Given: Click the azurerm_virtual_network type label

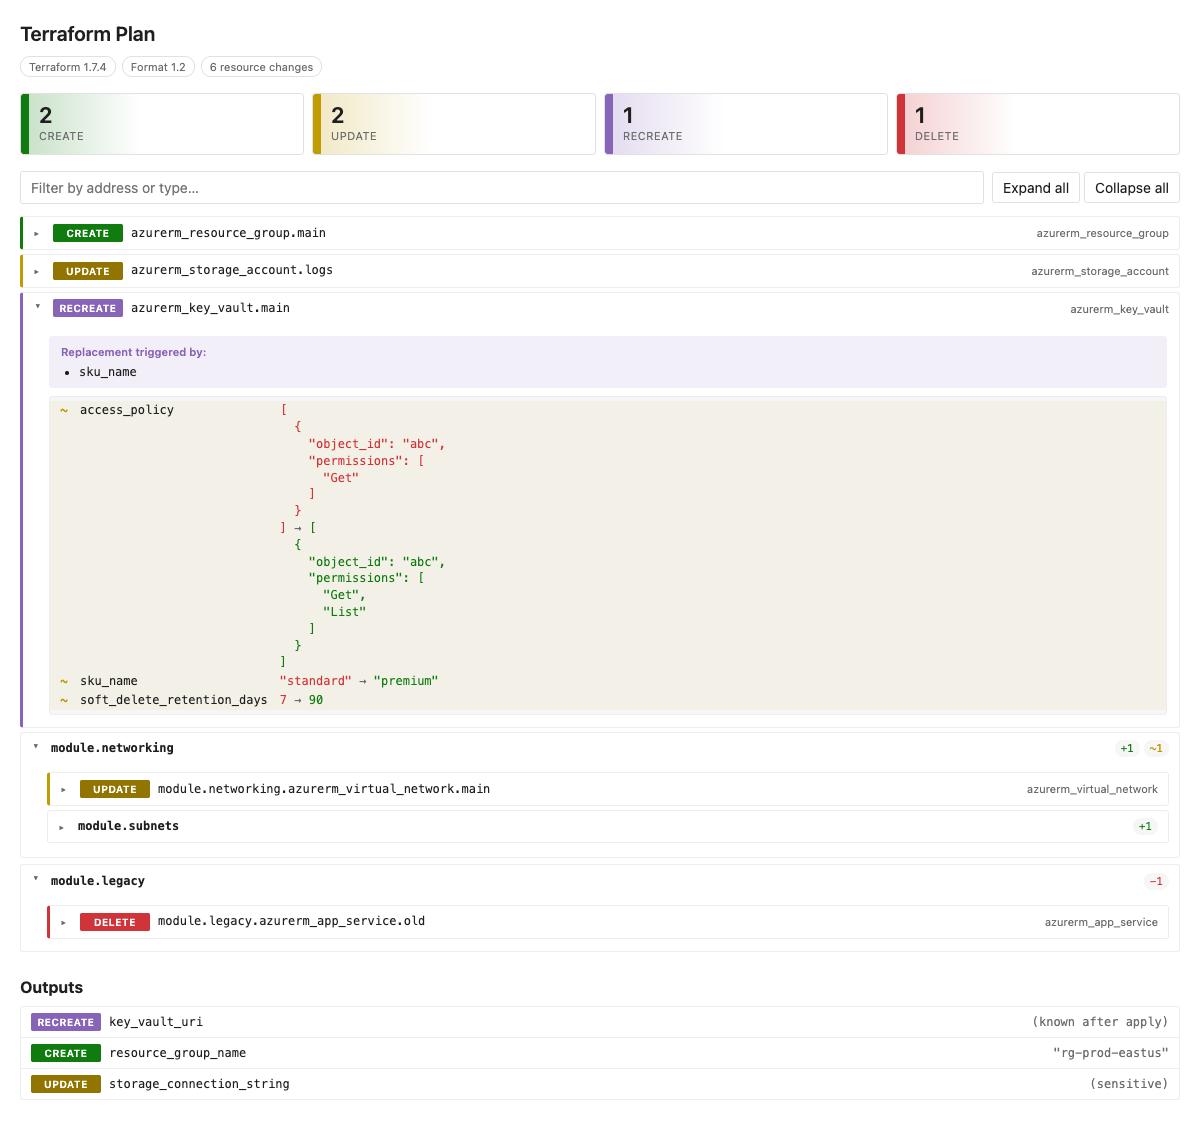Looking at the screenshot, I should 1092,790.
